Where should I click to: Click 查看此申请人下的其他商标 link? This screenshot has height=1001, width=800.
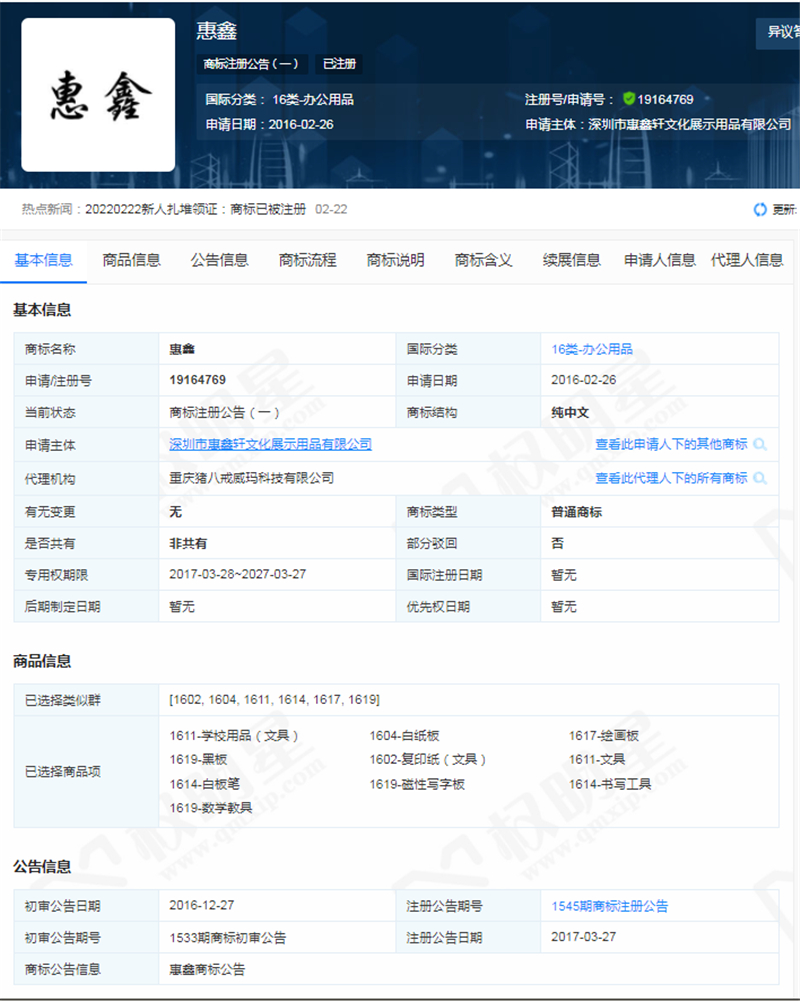click(671, 444)
